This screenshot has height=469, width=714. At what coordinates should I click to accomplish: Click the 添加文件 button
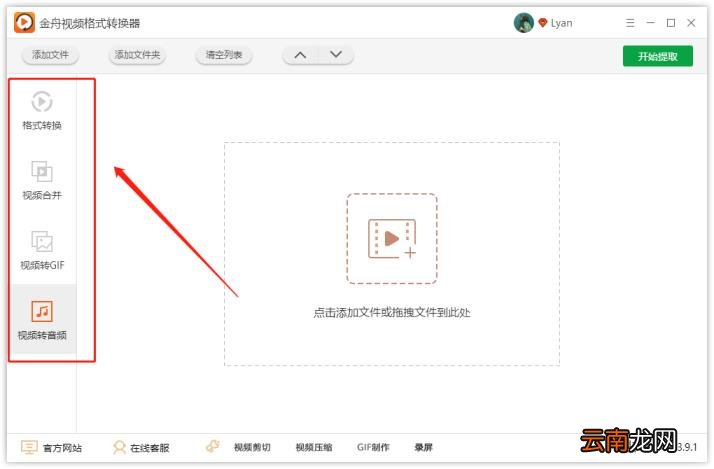50,55
